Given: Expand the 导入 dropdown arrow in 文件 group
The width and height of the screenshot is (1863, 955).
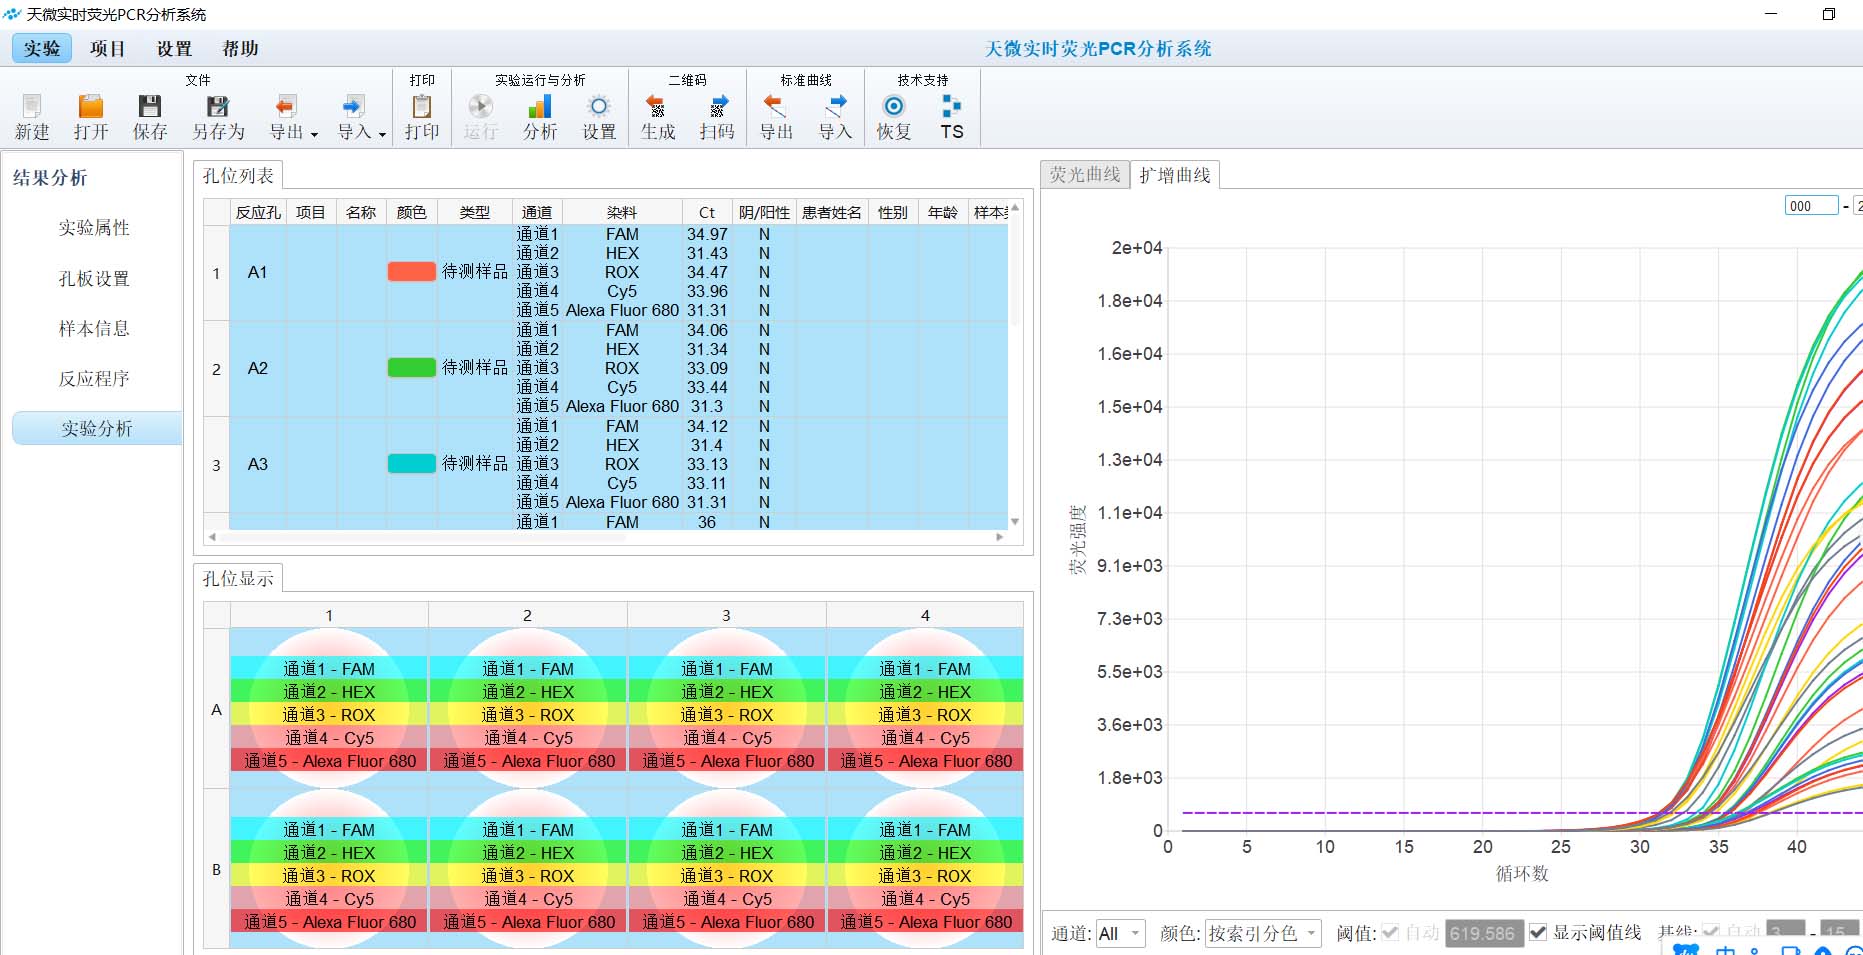Looking at the screenshot, I should (382, 134).
